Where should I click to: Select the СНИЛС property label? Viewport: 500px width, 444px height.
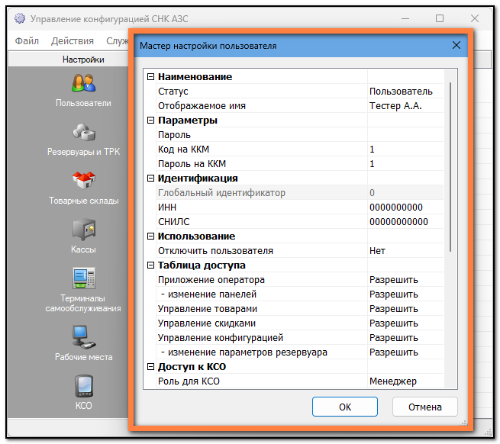174,222
